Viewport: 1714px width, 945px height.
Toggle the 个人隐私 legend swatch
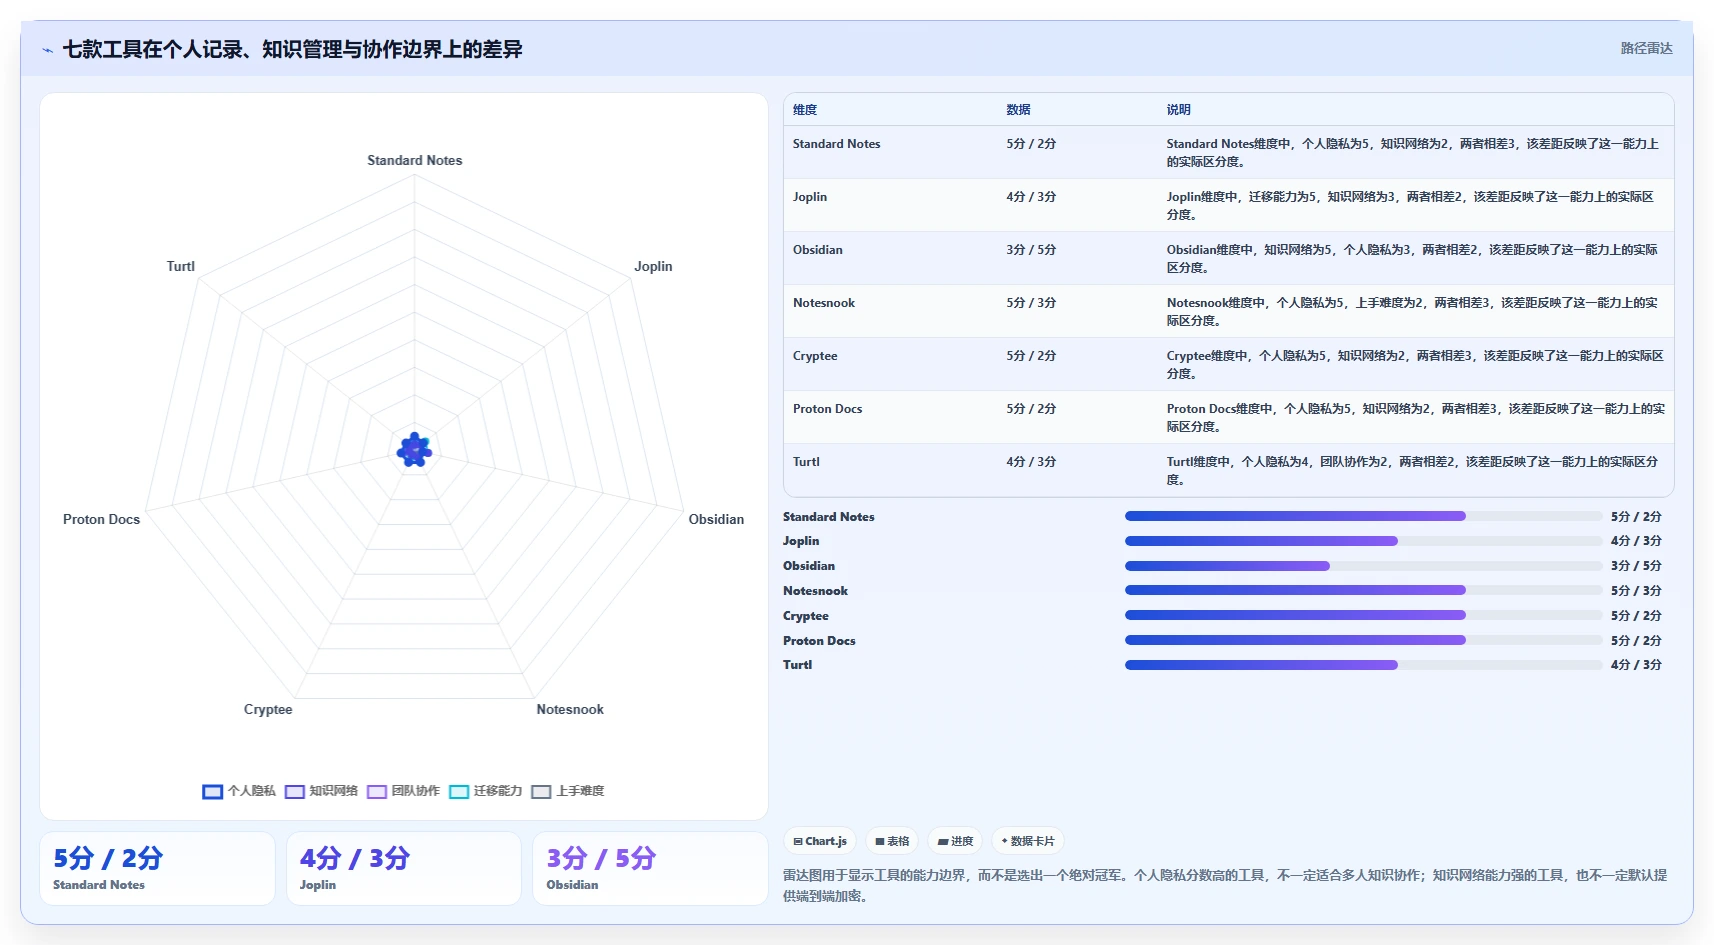click(212, 792)
